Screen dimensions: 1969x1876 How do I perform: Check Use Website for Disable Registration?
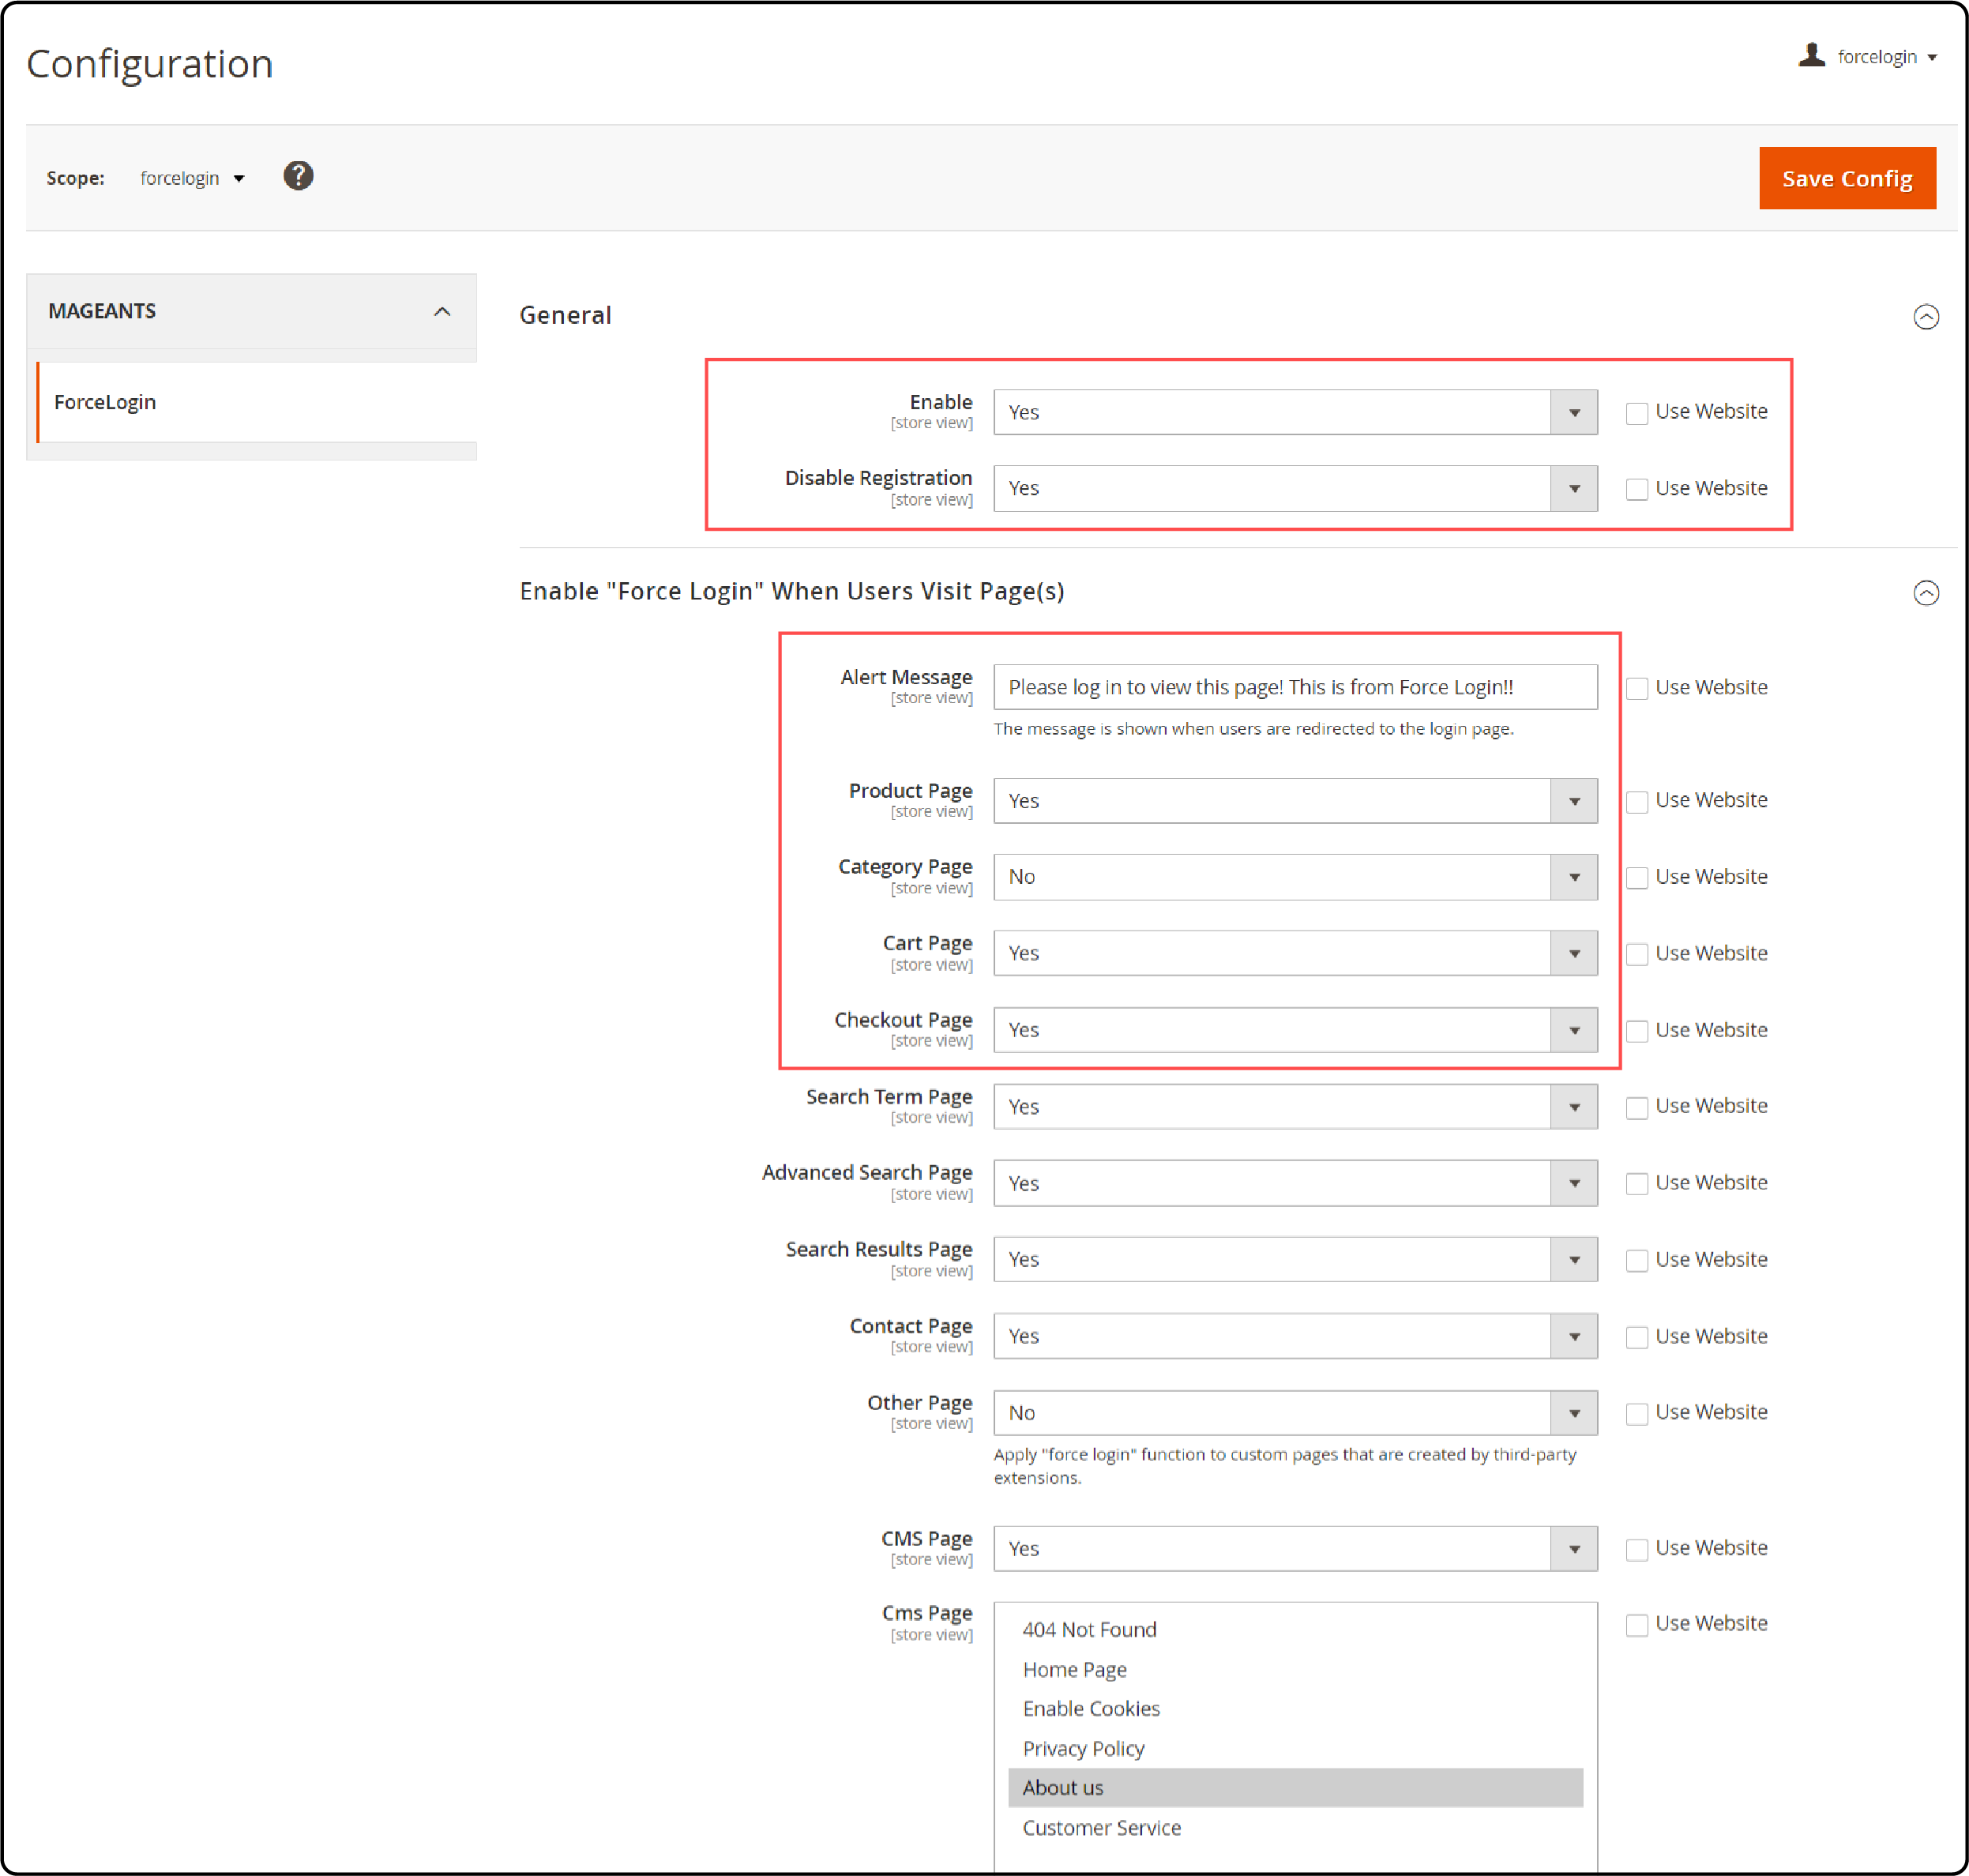click(1636, 489)
